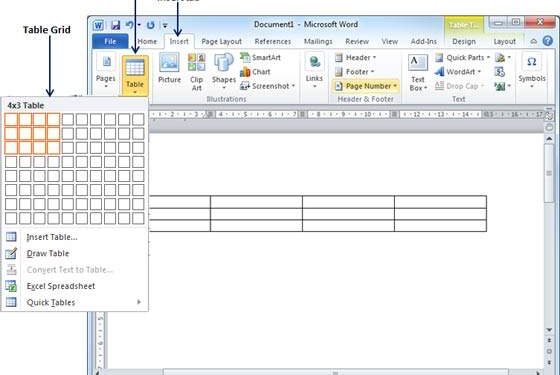Open the Customize Quick Access Toolbar arrow
The width and height of the screenshot is (560, 375).
(165, 25)
